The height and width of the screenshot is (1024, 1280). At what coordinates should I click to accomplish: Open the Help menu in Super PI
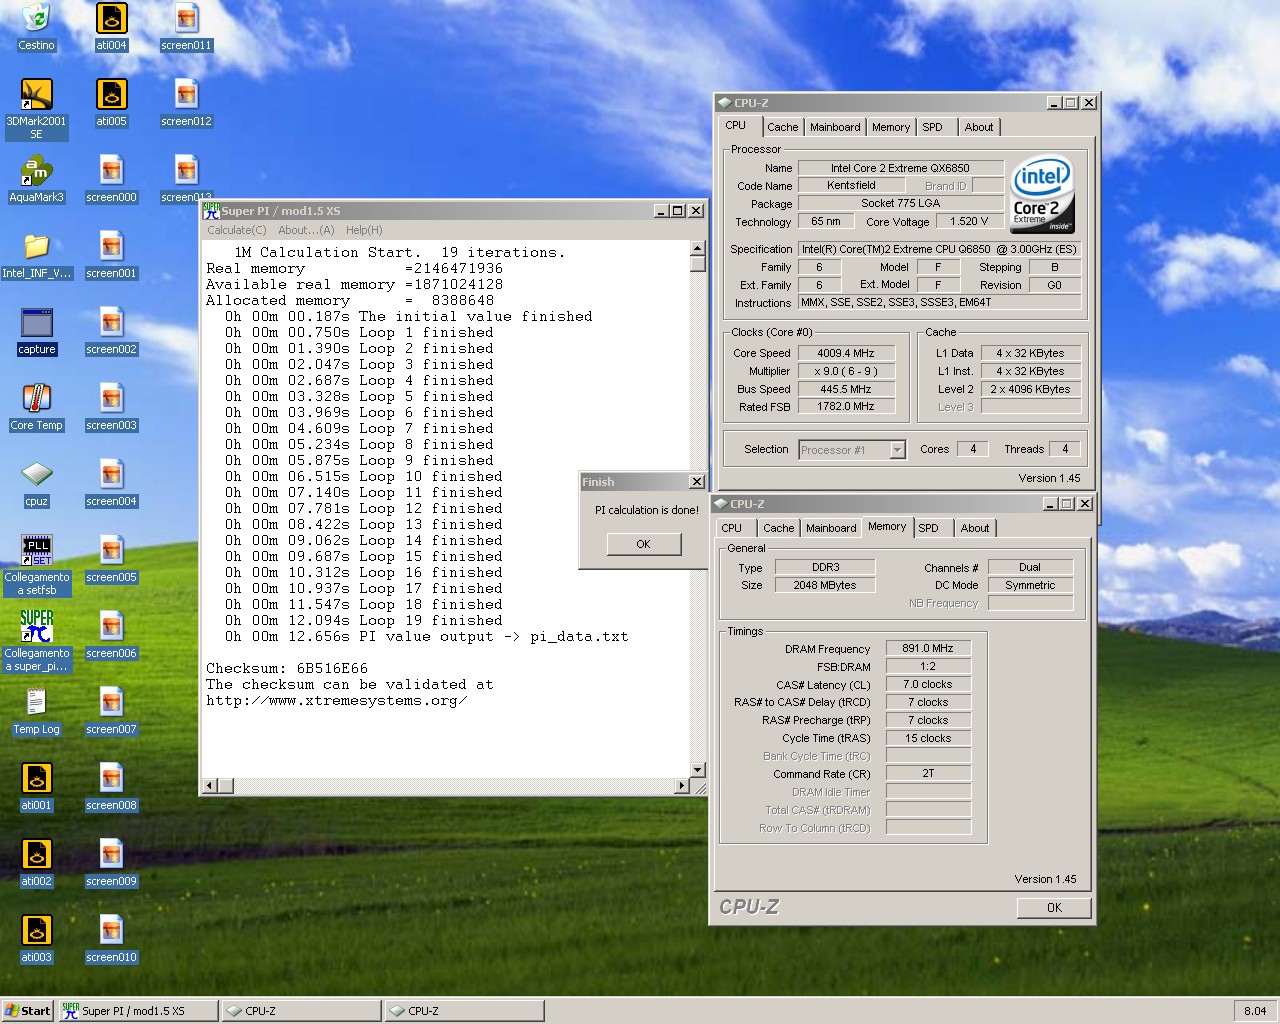click(364, 230)
